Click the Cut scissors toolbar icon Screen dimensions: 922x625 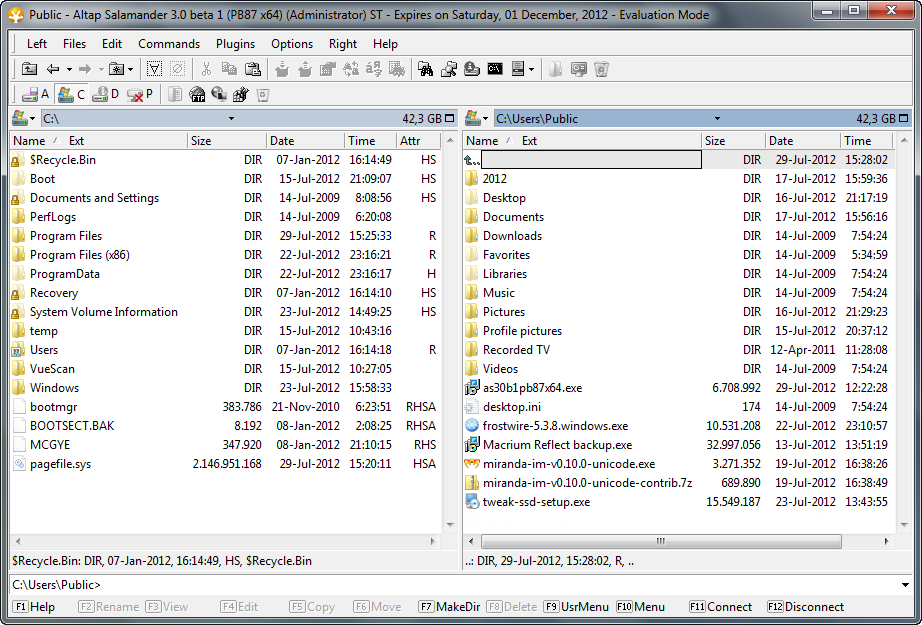tap(206, 69)
